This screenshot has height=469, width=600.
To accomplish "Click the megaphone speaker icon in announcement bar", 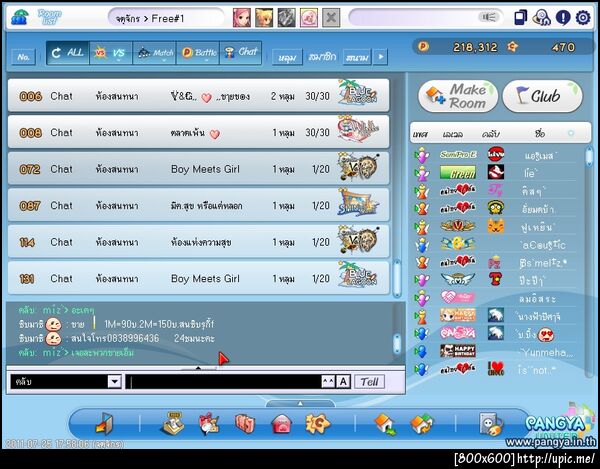I will pyautogui.click(x=489, y=17).
